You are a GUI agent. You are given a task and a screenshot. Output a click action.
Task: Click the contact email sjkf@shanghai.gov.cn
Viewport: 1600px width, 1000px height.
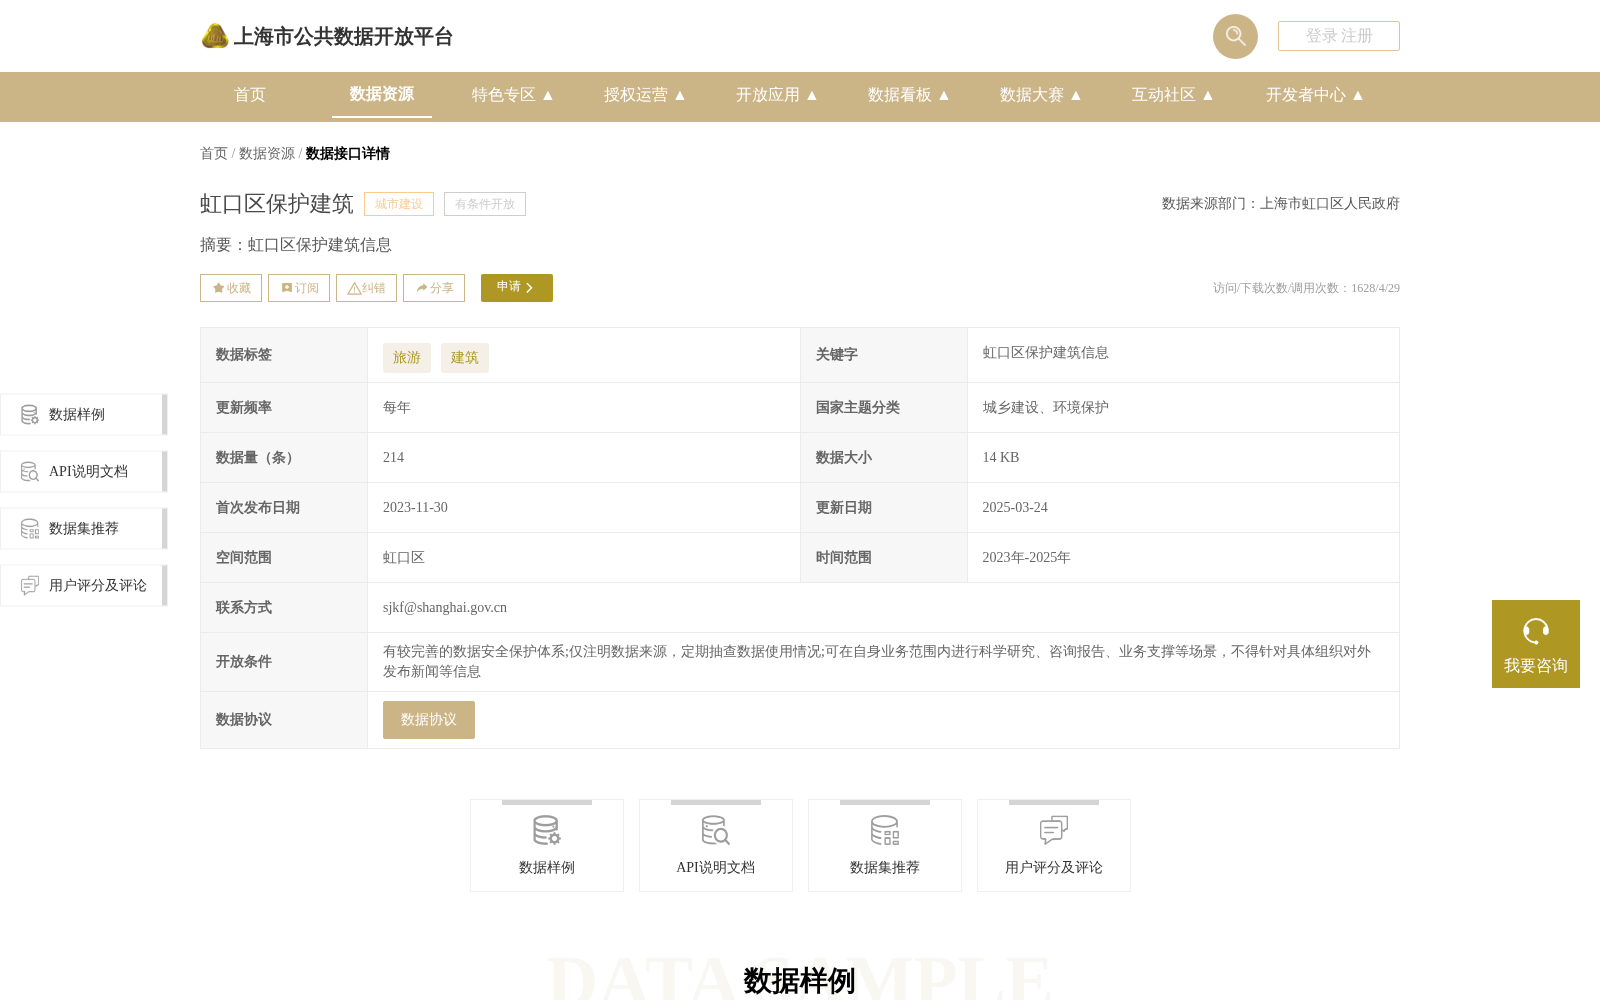[445, 608]
